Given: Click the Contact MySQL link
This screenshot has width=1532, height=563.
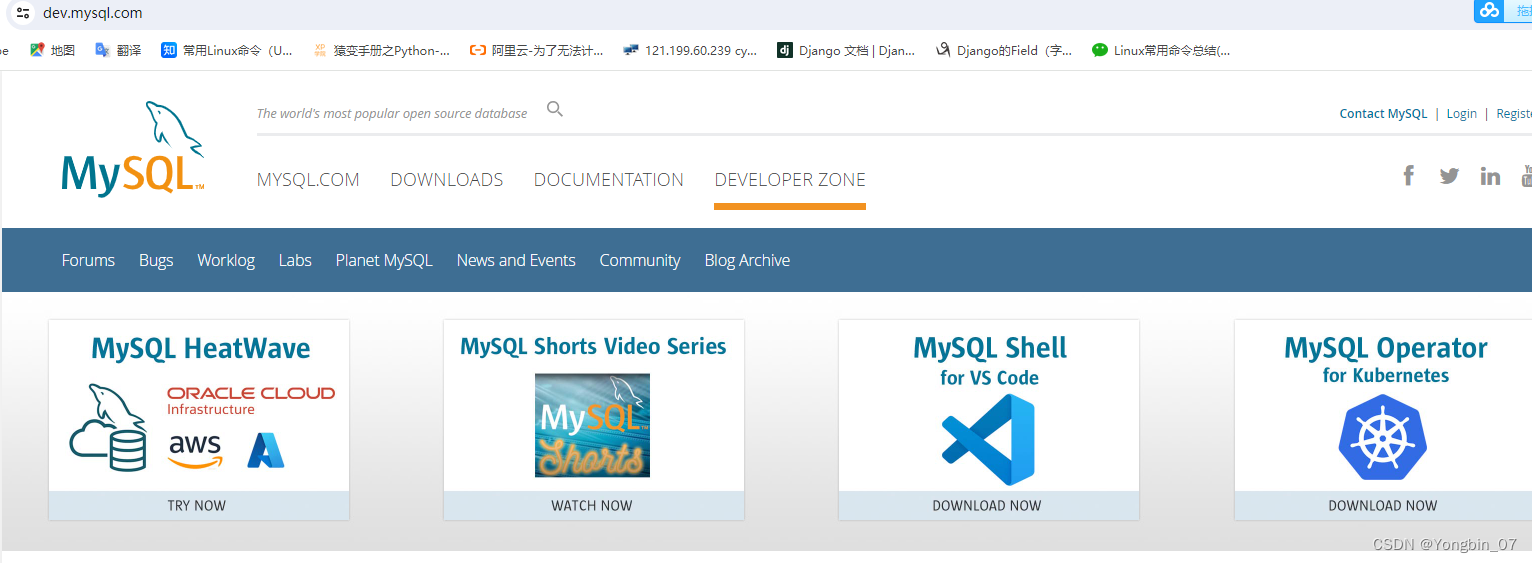Looking at the screenshot, I should pyautogui.click(x=1383, y=114).
